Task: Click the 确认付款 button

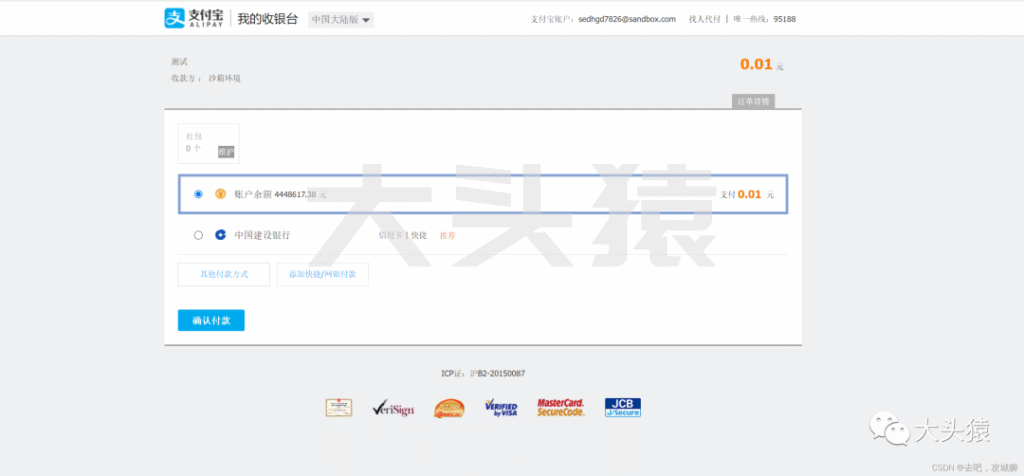Action: coord(211,321)
